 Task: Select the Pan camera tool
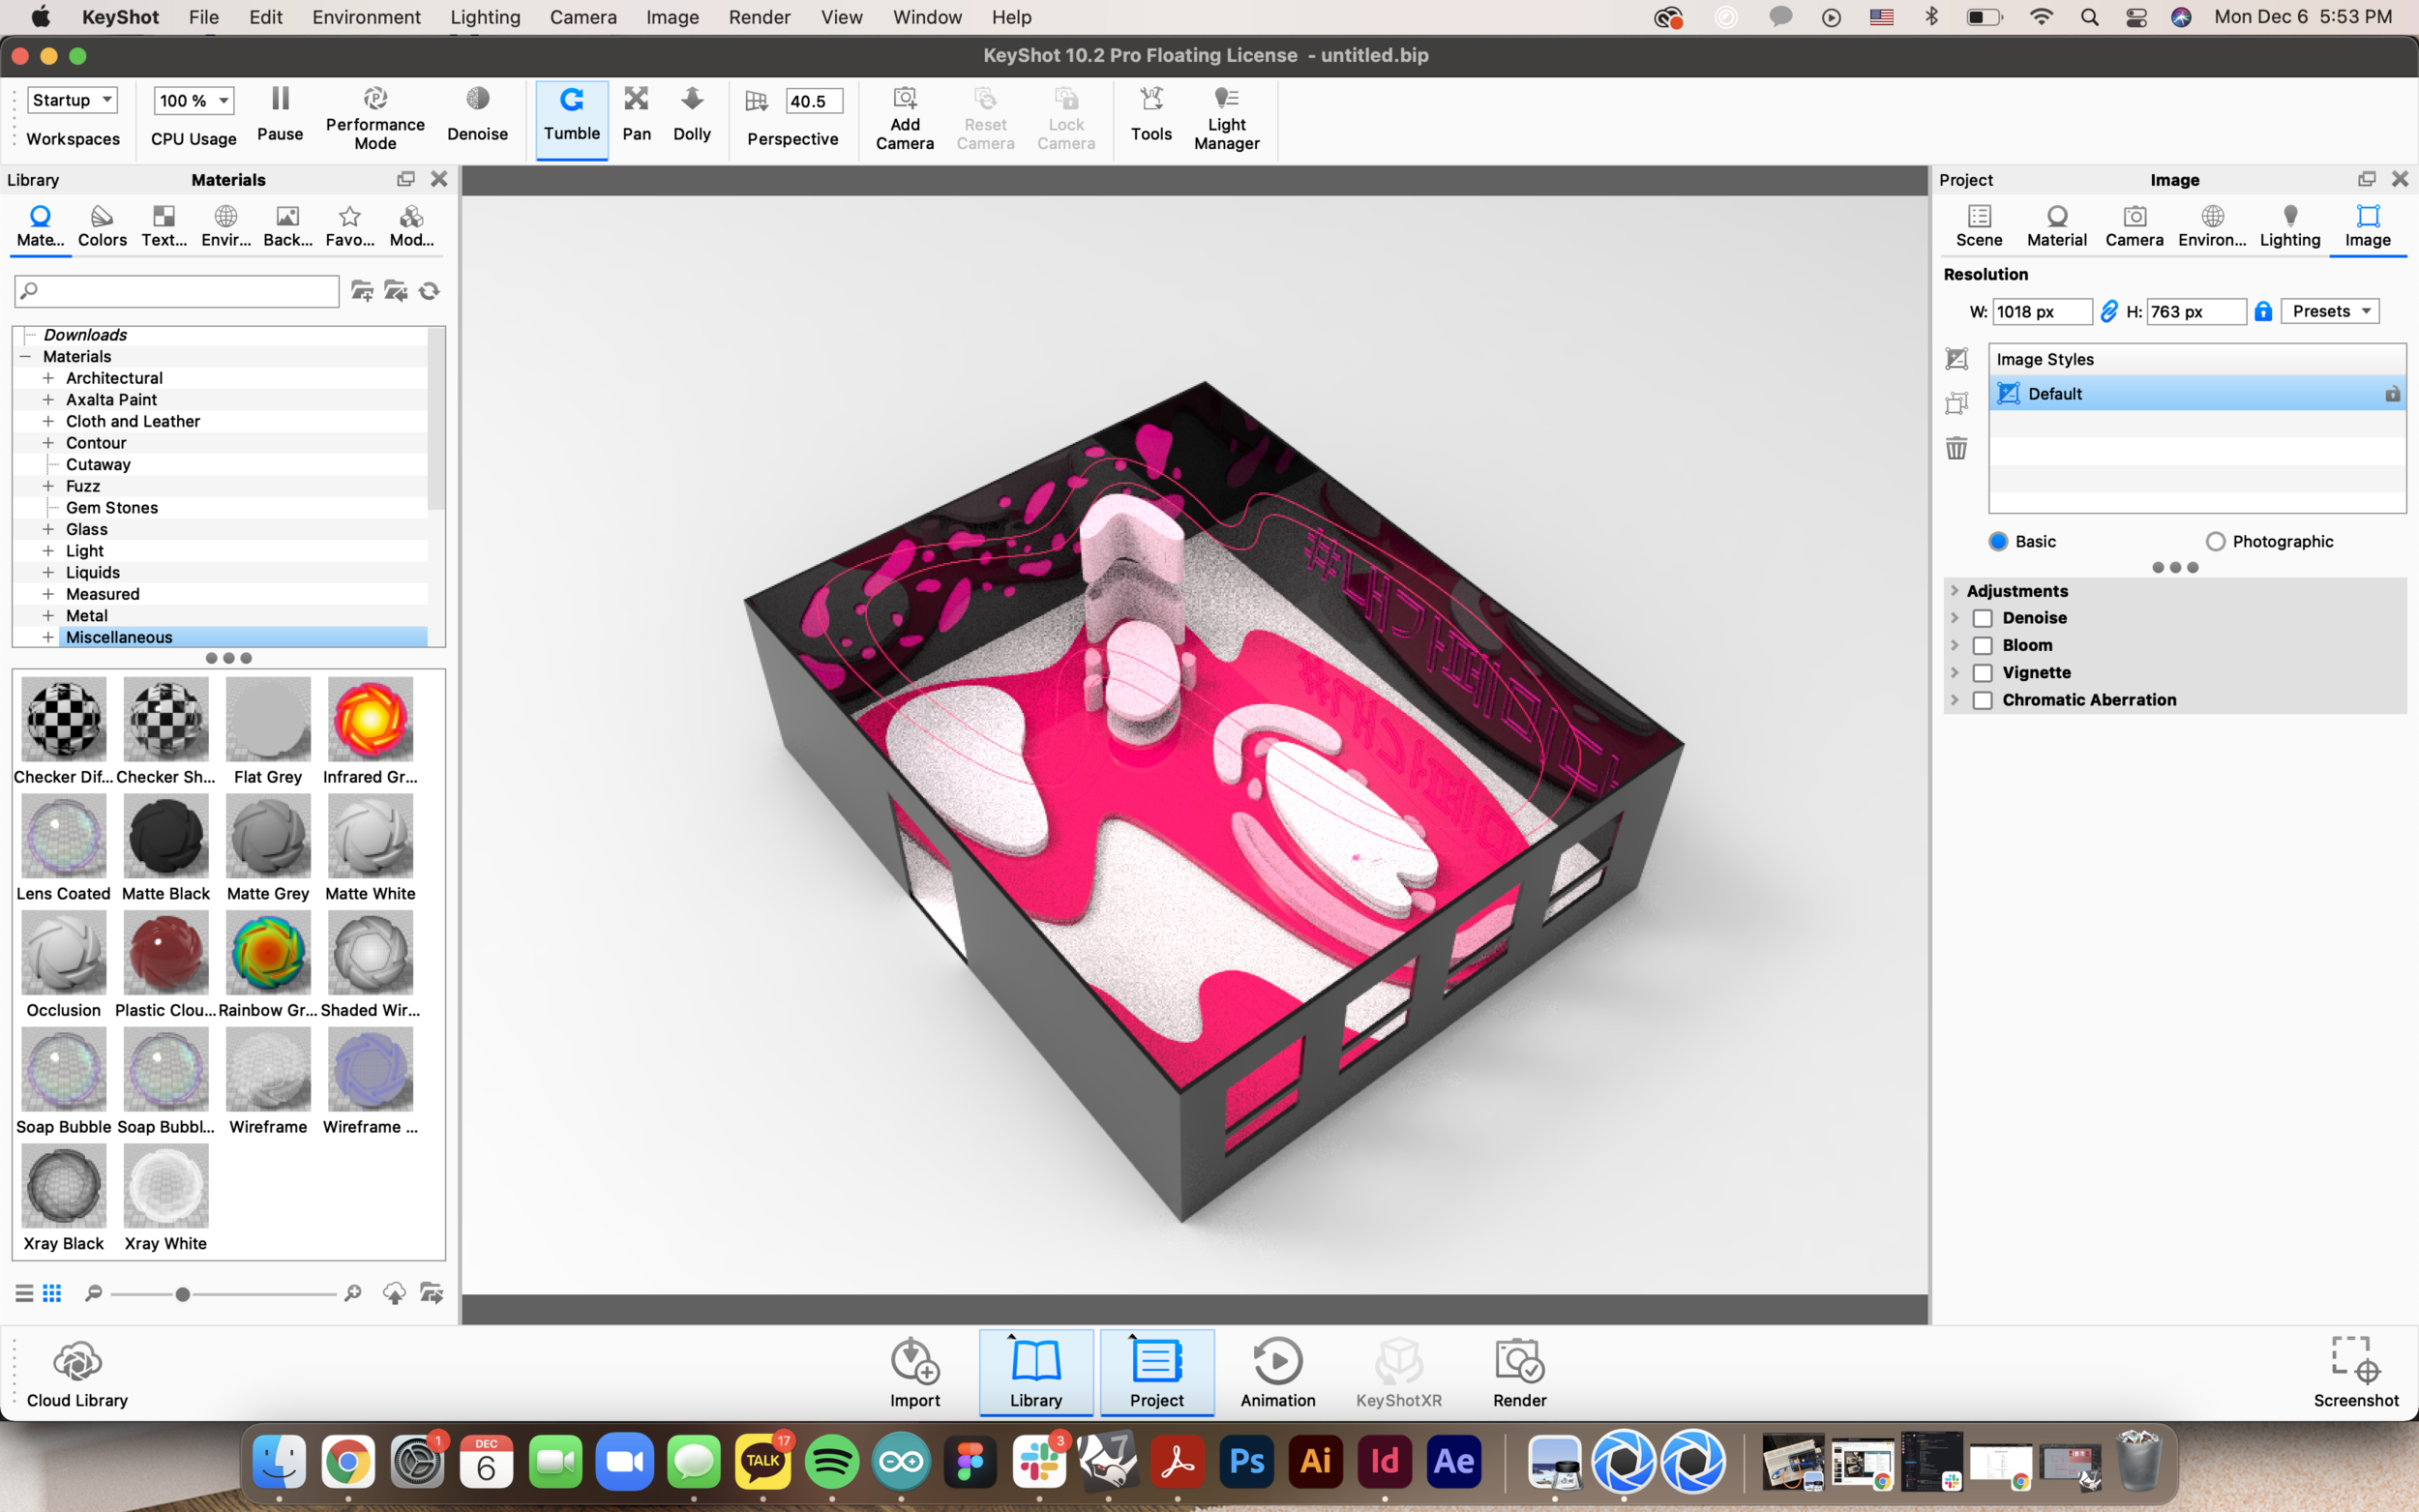coord(636,115)
